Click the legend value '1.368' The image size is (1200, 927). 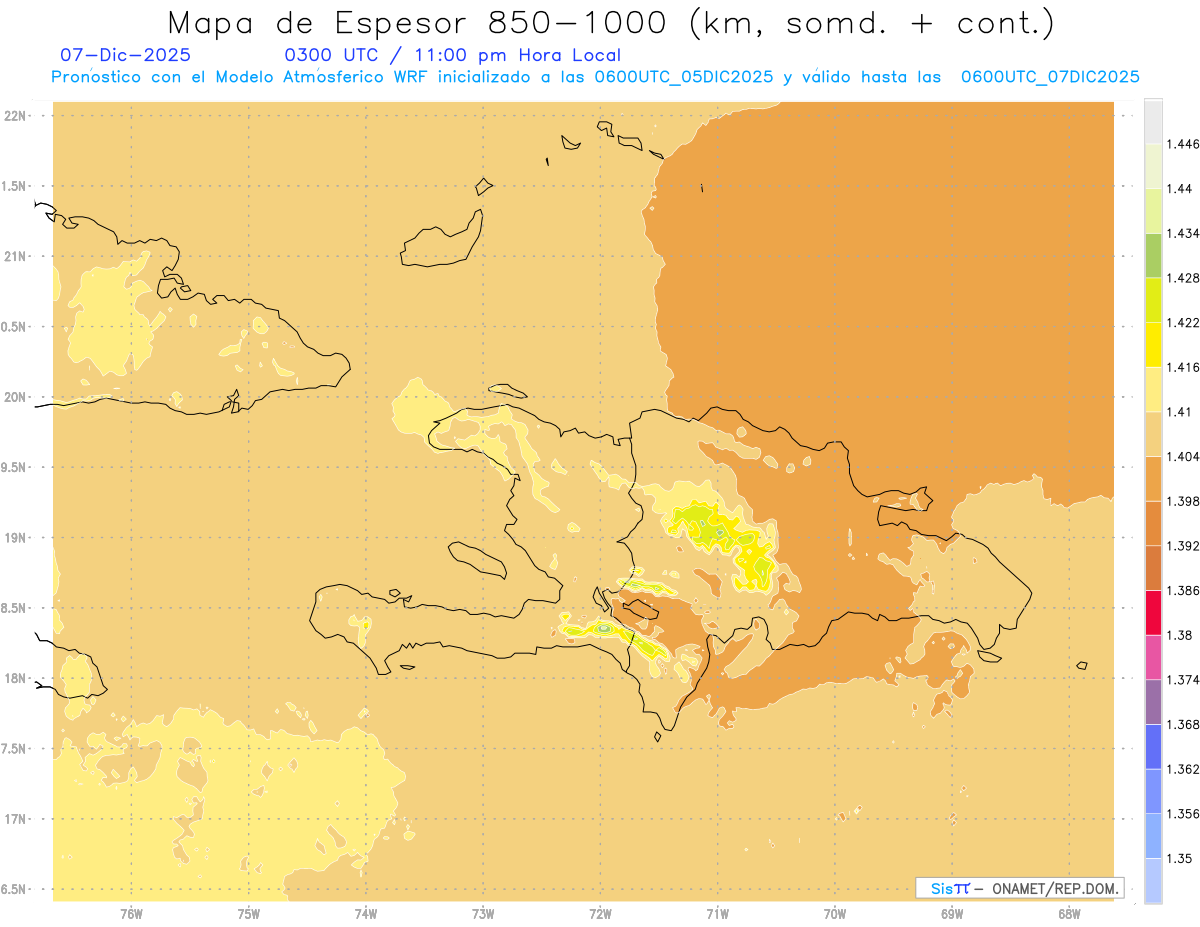coord(1182,724)
